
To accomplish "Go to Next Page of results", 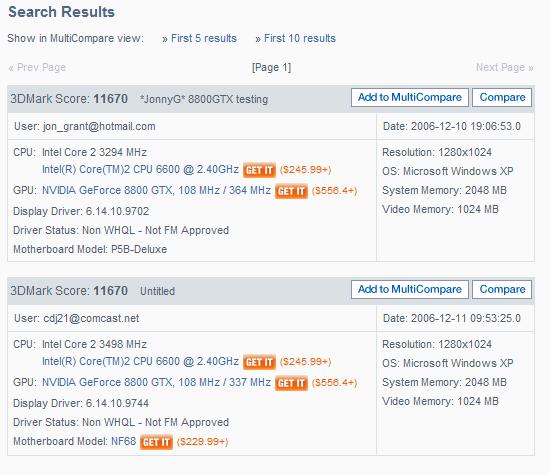I will [504, 67].
